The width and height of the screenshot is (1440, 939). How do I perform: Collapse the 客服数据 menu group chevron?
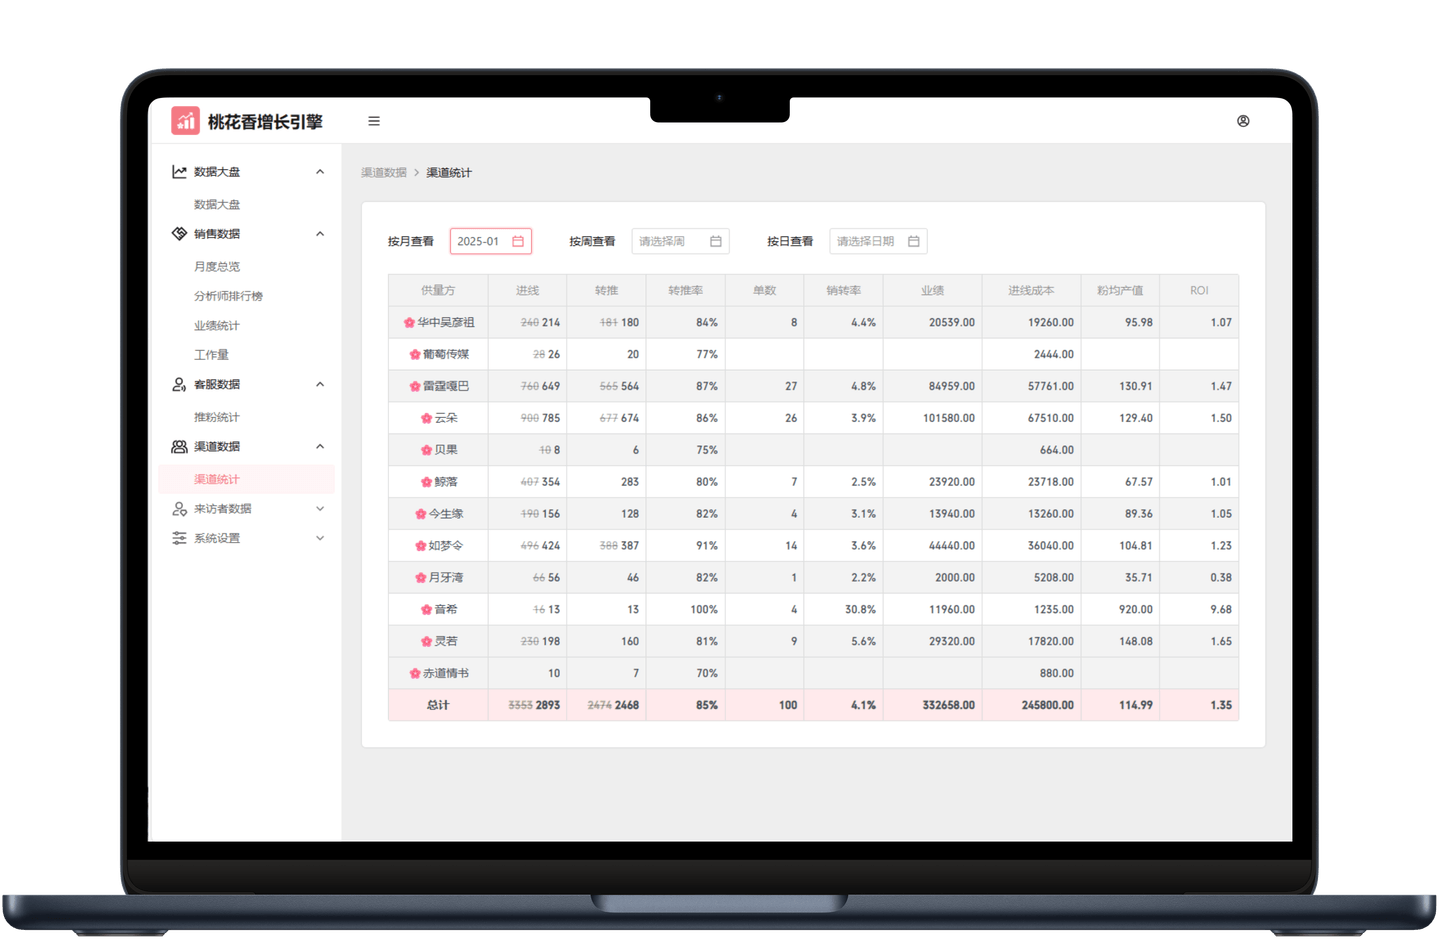tap(320, 385)
